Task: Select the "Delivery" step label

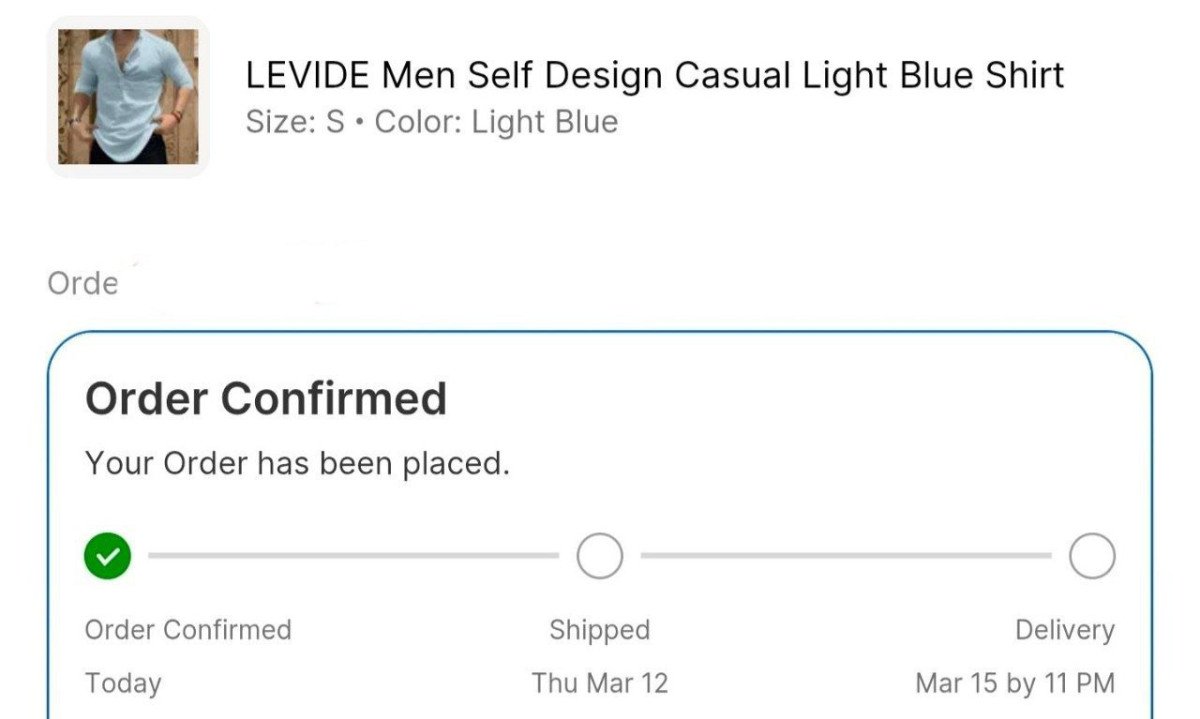Action: (x=1064, y=630)
